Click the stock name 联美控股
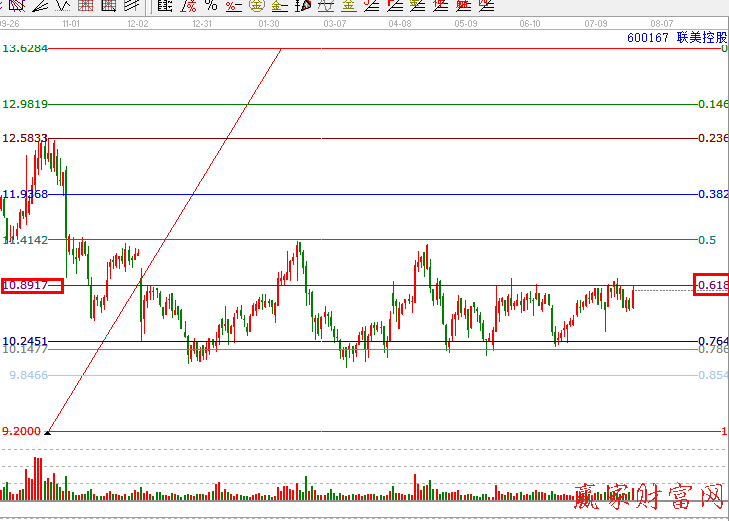The width and height of the screenshot is (729, 521). (x=699, y=38)
